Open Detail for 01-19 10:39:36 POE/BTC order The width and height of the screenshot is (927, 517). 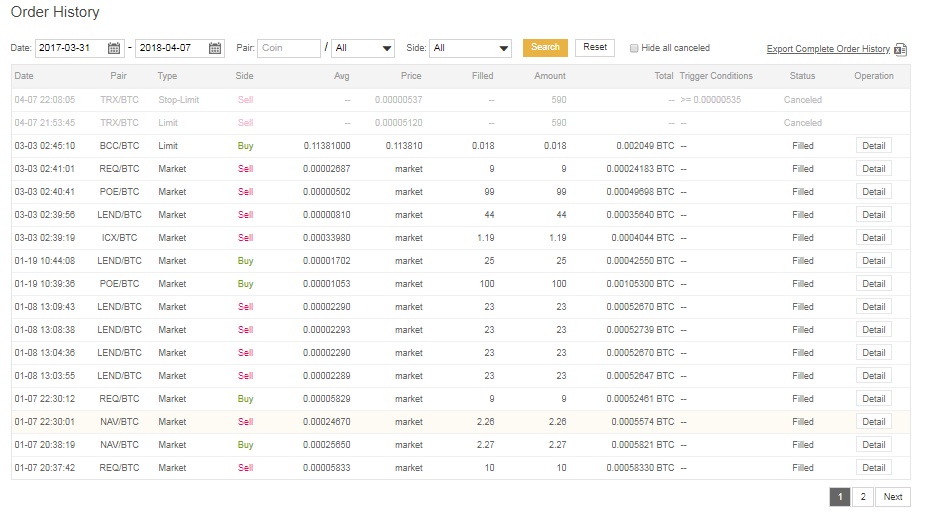tap(873, 284)
